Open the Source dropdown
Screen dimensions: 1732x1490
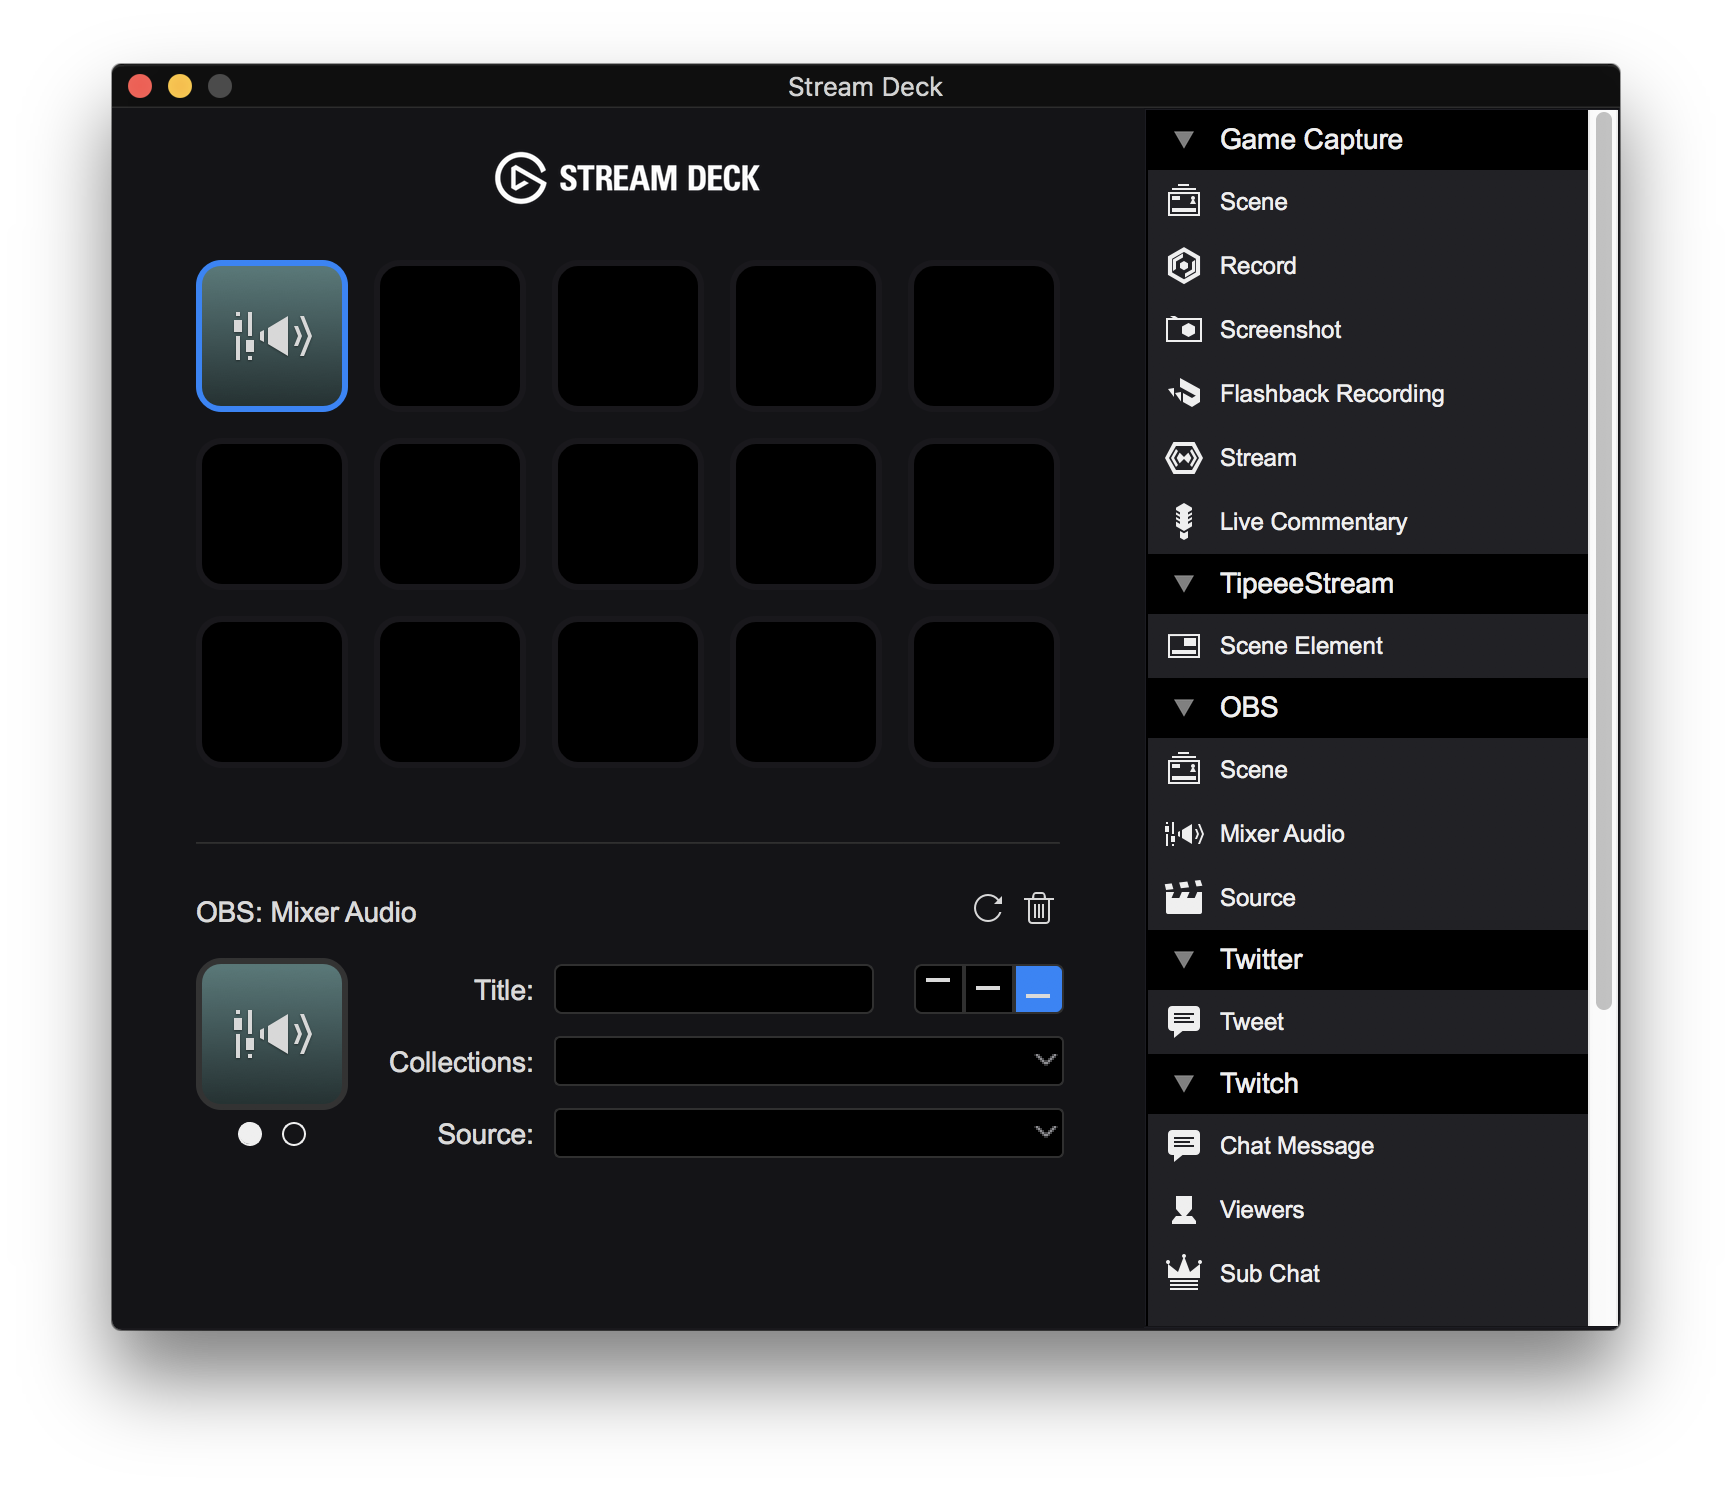pyautogui.click(x=808, y=1133)
